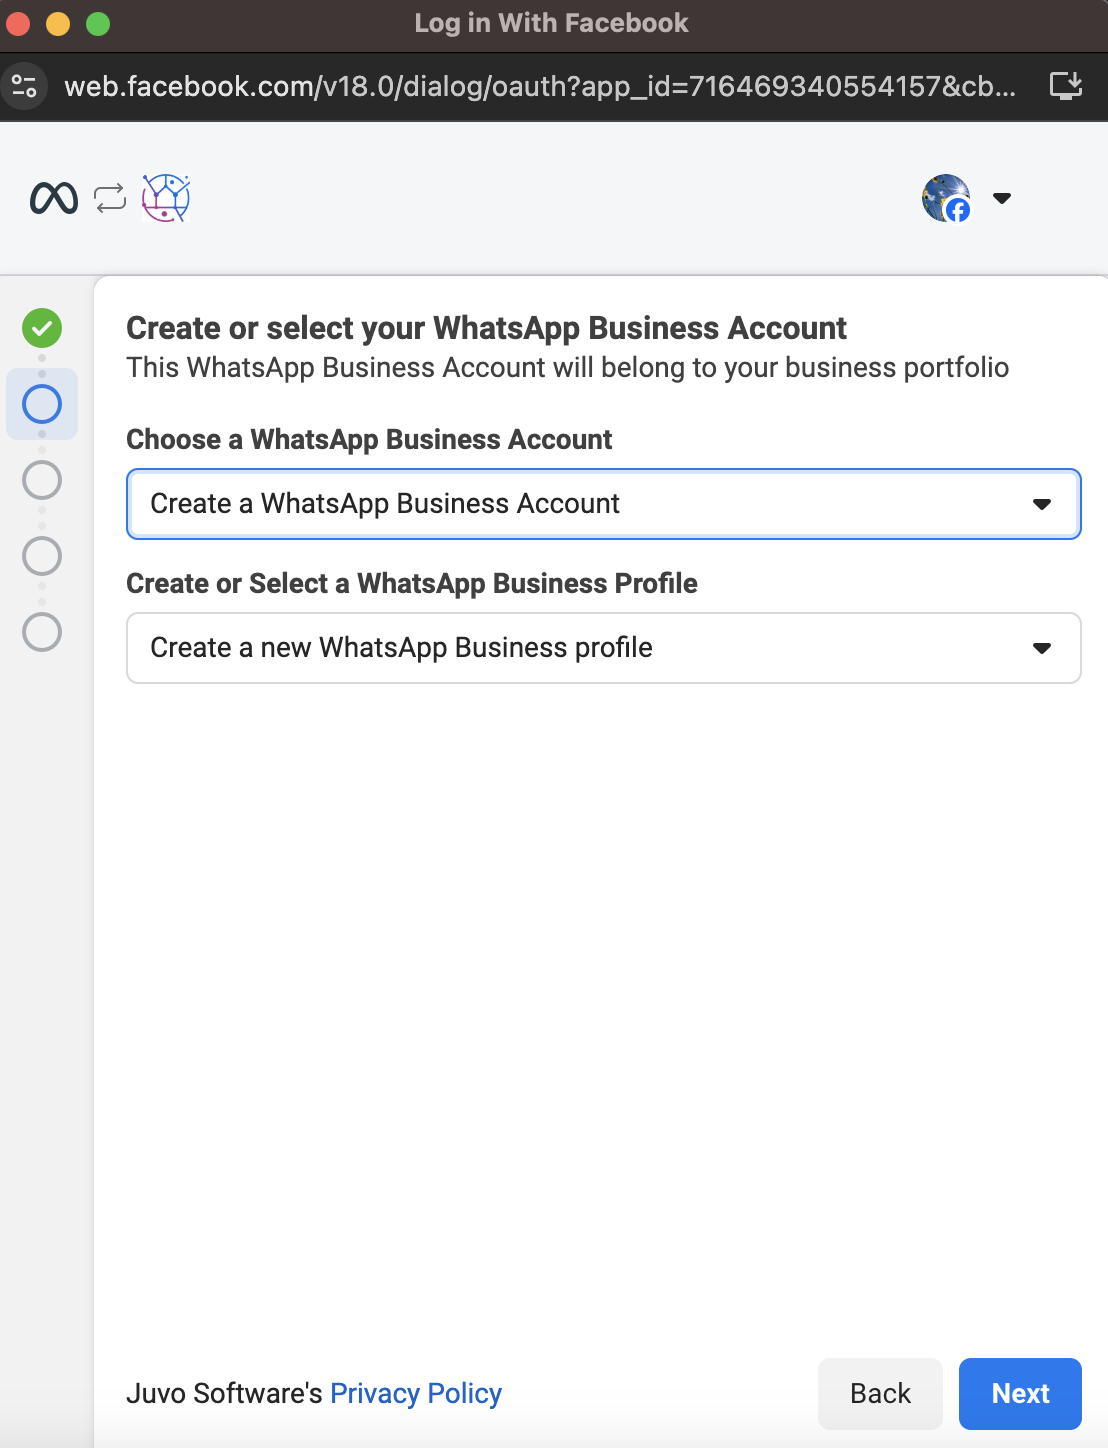Select the third step circle
Image resolution: width=1108 pixels, height=1448 pixels.
[42, 480]
